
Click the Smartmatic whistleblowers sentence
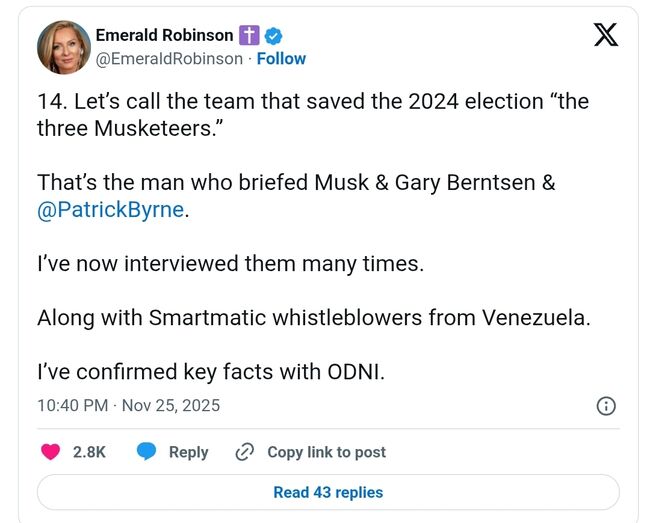314,318
